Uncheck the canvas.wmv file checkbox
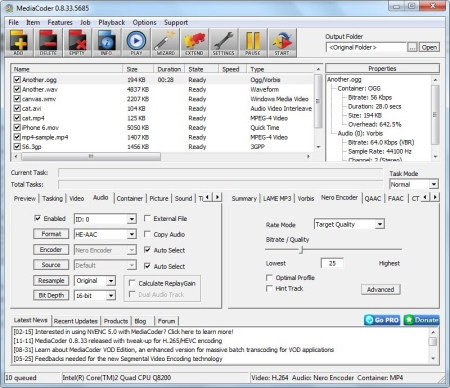This screenshot has height=388, width=450. pyautogui.click(x=17, y=99)
